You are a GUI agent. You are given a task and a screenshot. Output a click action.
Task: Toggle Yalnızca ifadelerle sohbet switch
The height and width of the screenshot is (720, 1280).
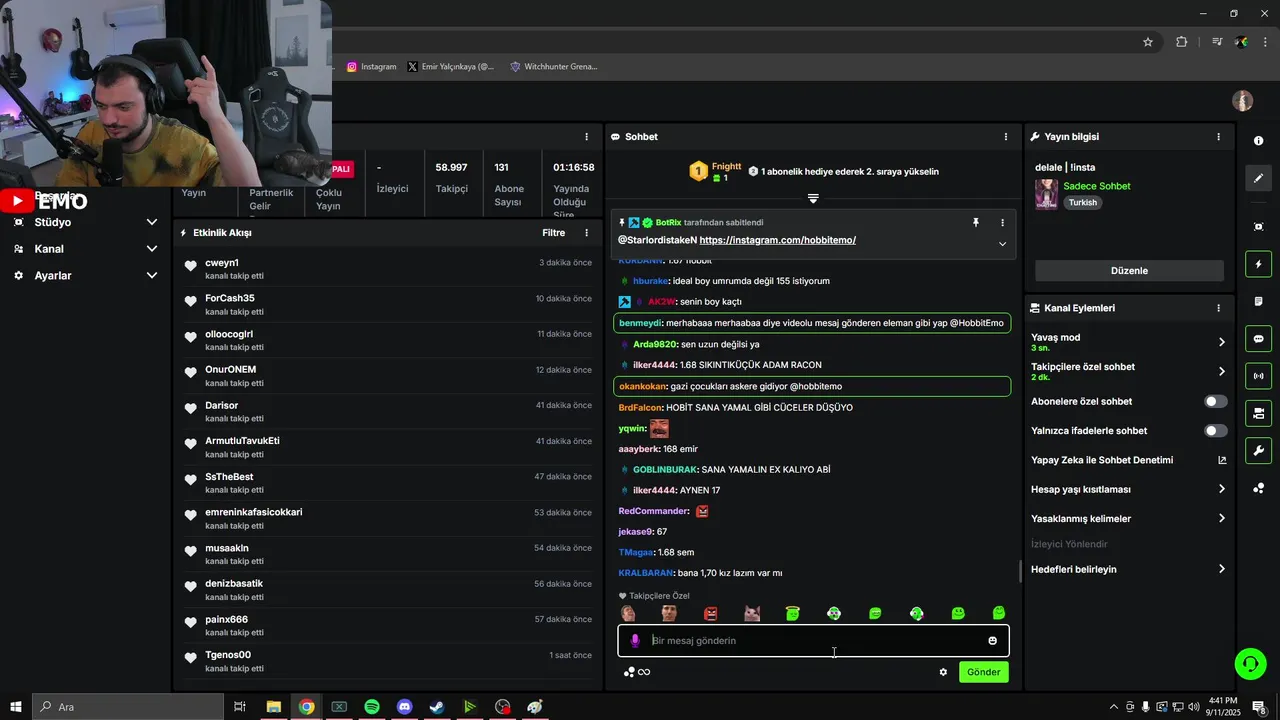pos(1216,431)
